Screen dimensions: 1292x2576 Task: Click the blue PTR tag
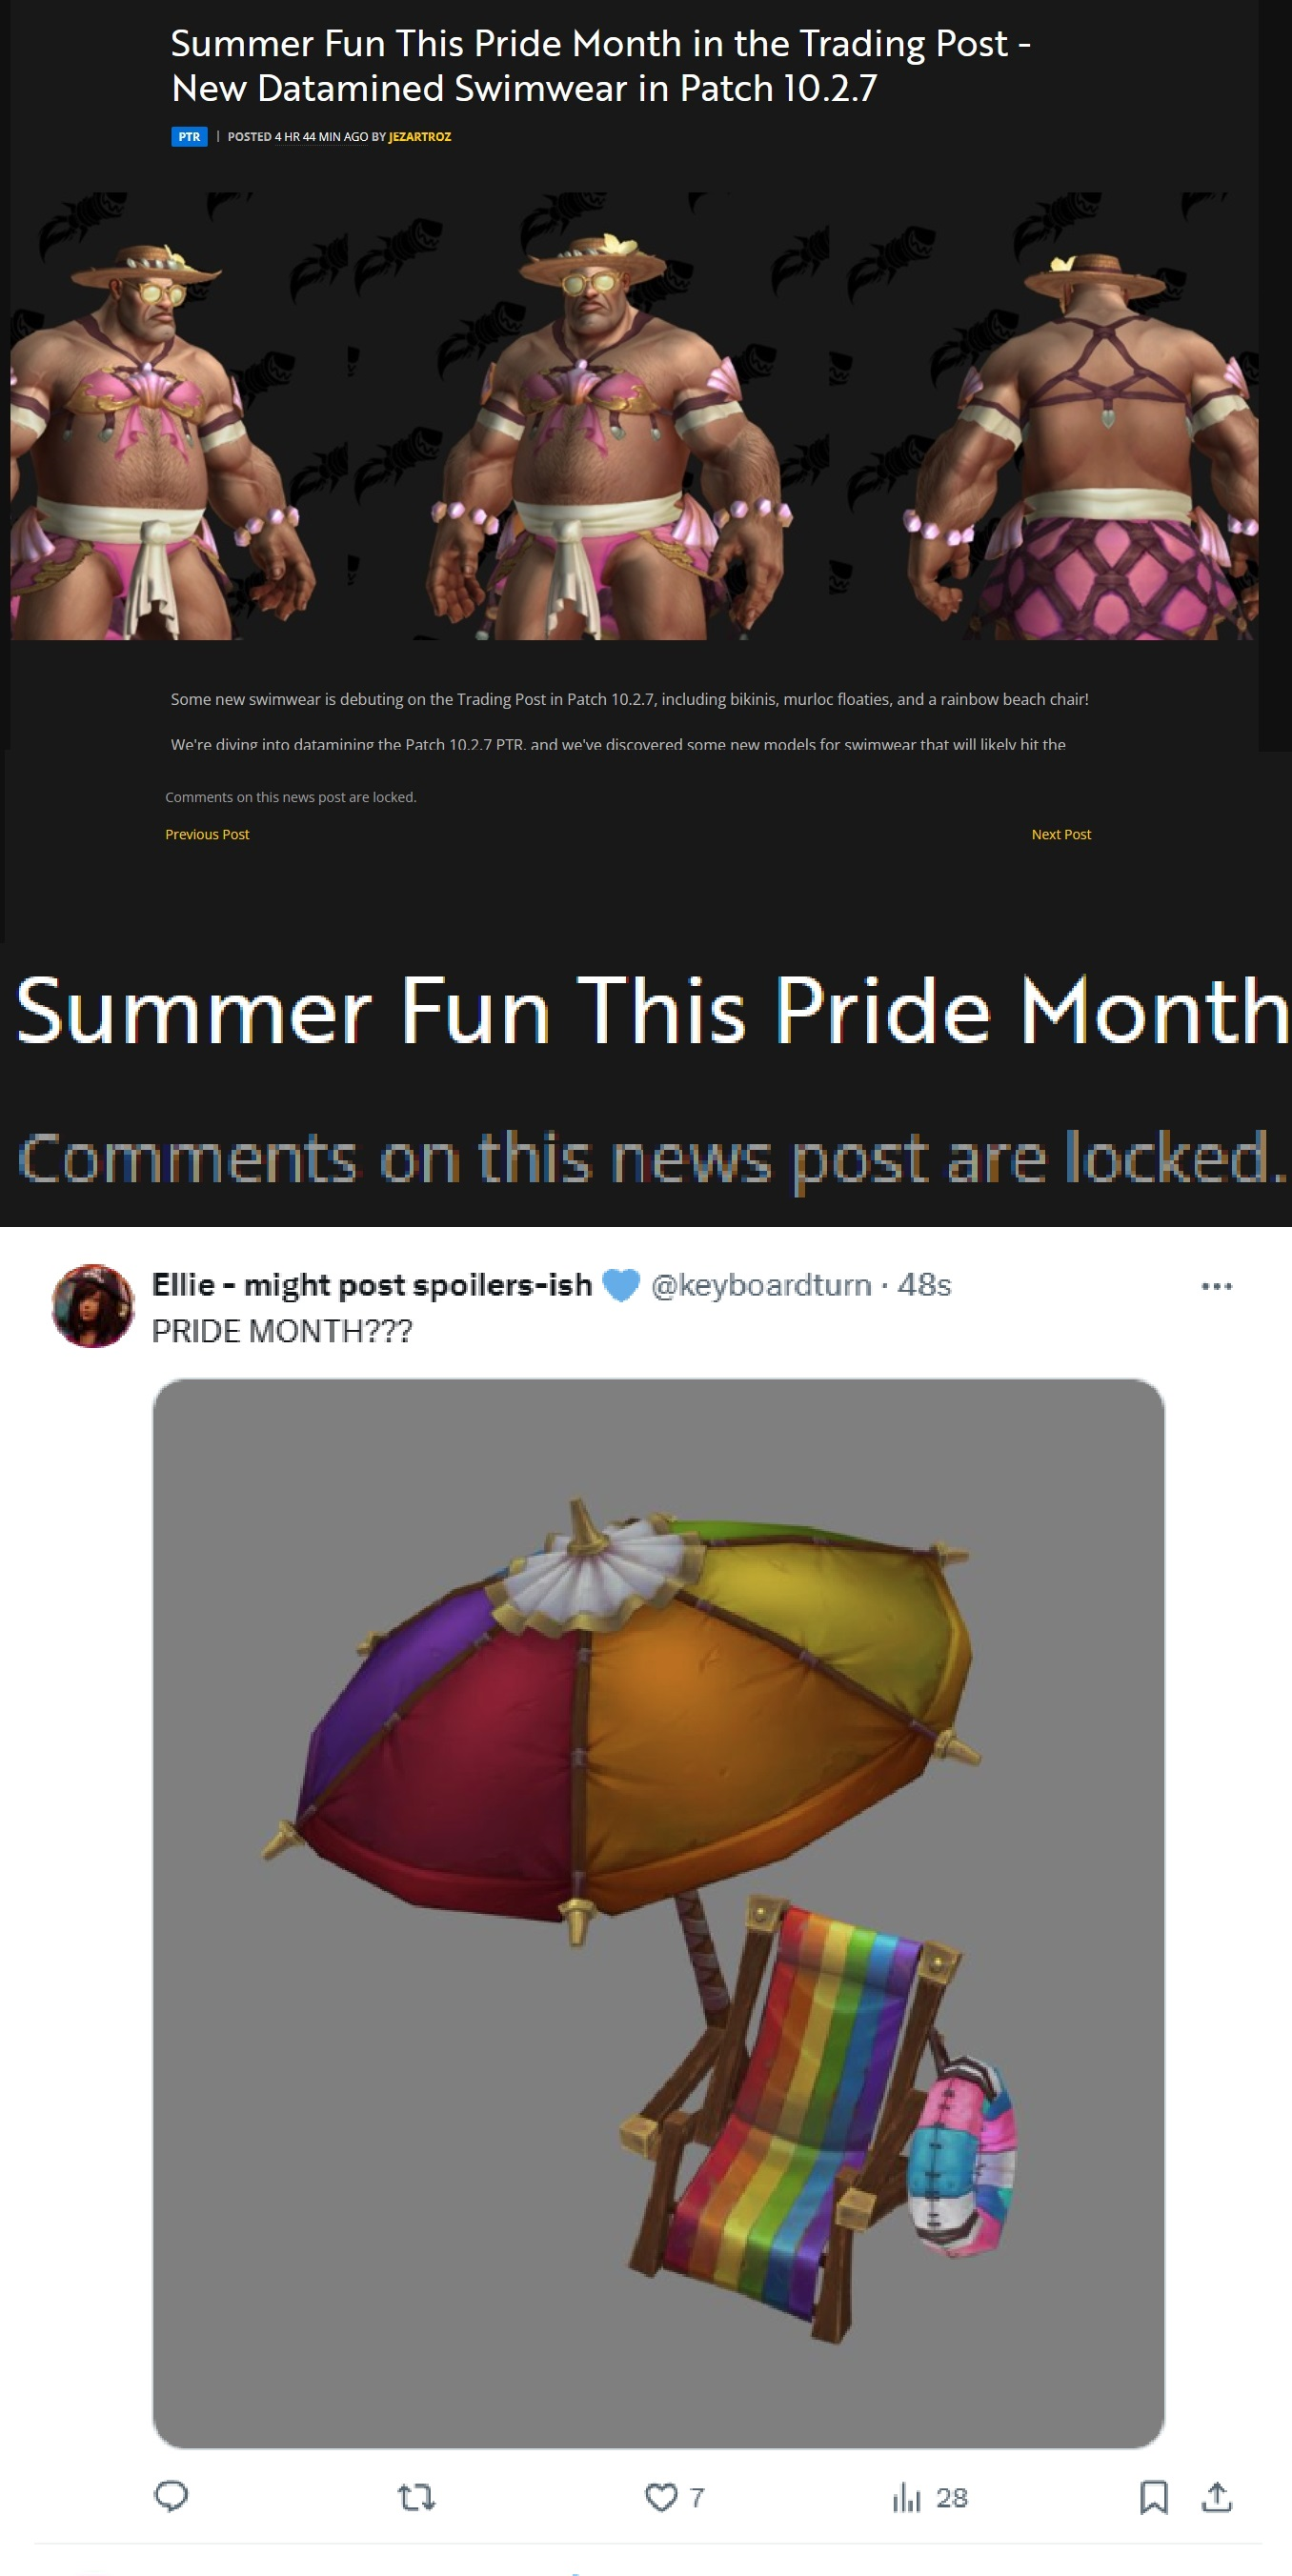tap(189, 136)
